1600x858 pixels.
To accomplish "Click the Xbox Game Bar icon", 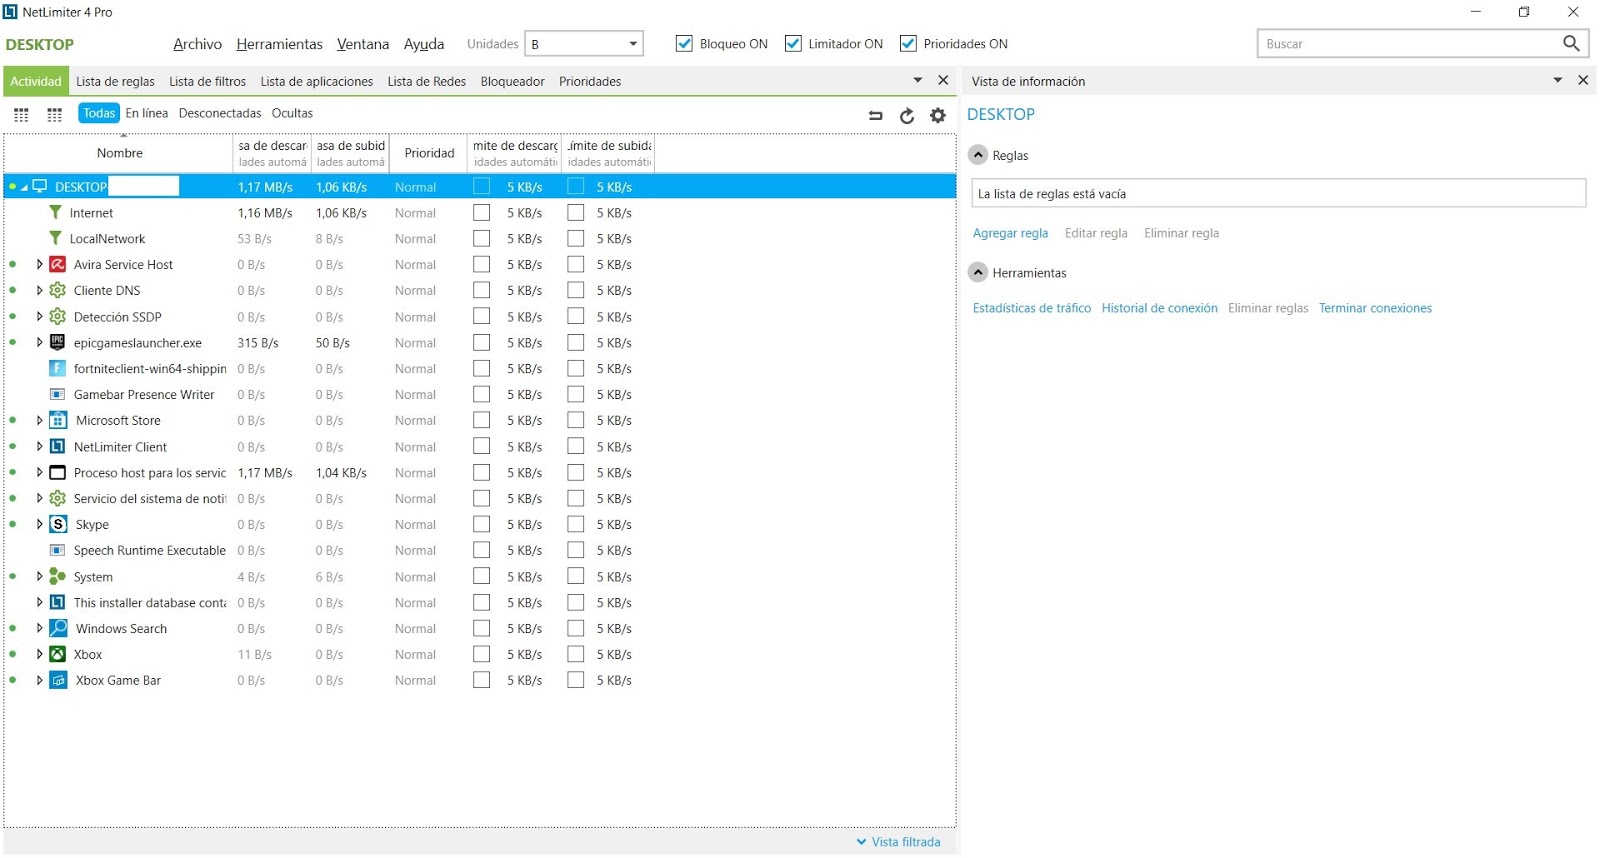I will tap(59, 680).
